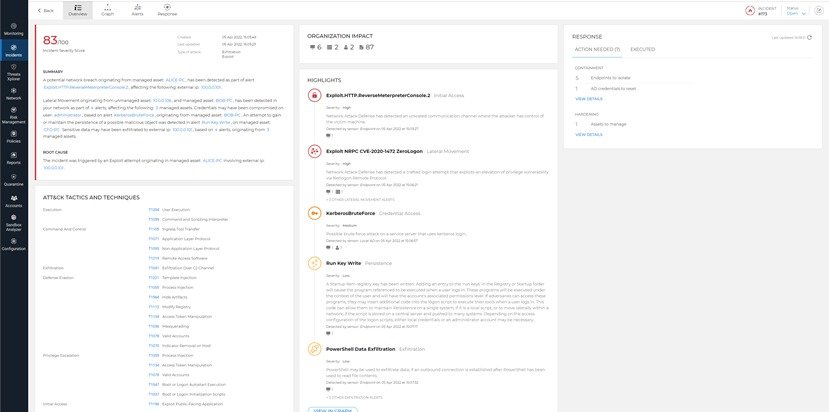Image resolution: width=829 pixels, height=412 pixels.
Task: Open Sandbox Analyzer in sidebar
Action: tap(13, 223)
